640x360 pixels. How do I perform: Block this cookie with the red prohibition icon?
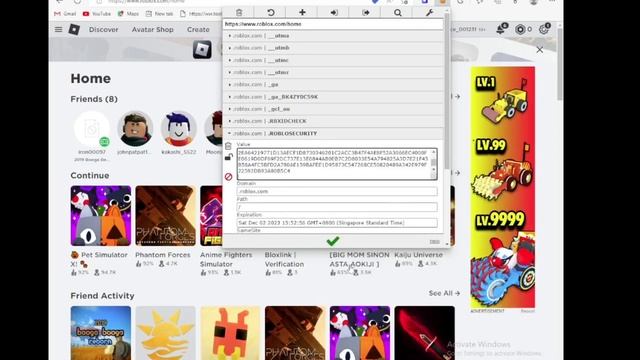(229, 177)
